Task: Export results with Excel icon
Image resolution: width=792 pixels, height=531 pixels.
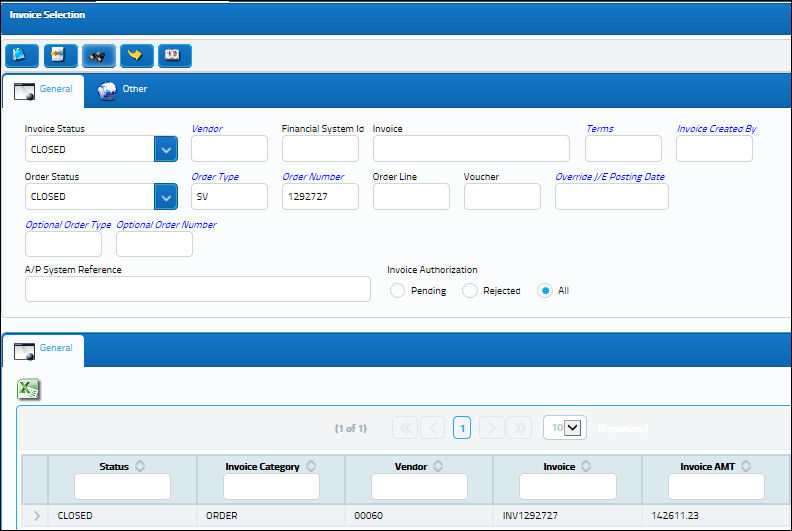Action: 28,389
